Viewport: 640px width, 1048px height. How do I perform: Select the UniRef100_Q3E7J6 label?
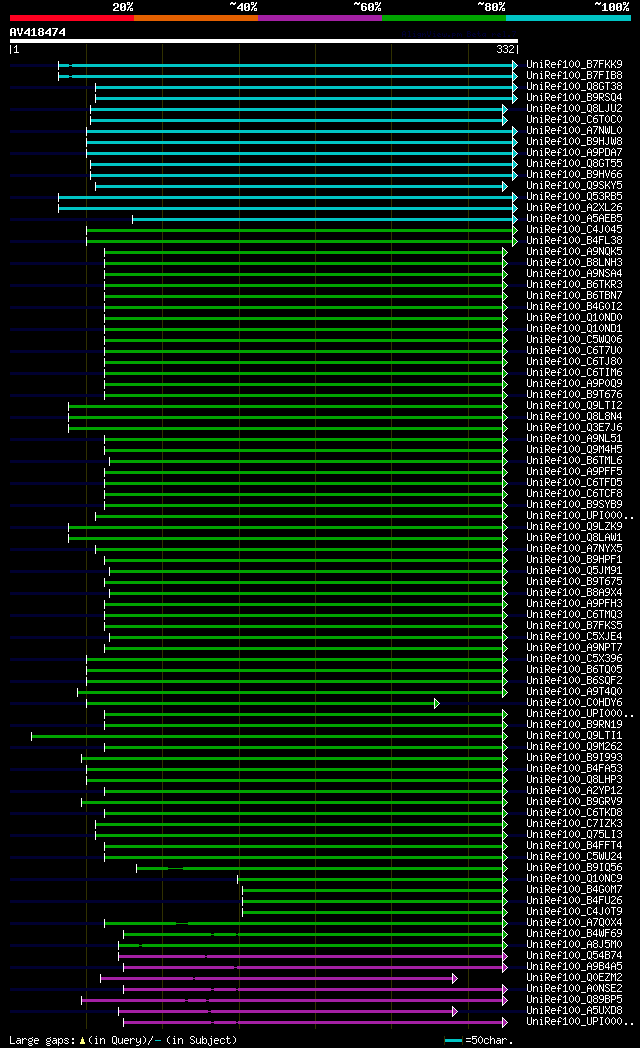574,428
